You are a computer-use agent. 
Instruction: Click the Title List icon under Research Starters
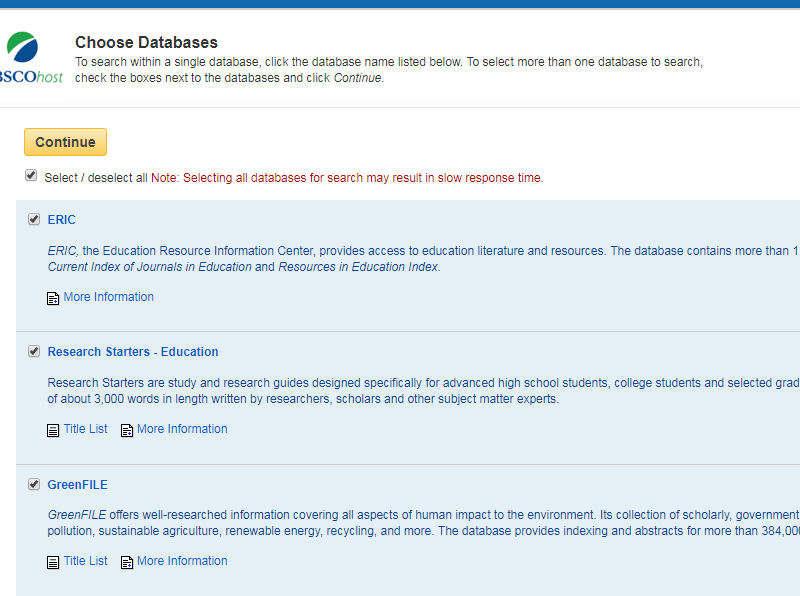(53, 430)
